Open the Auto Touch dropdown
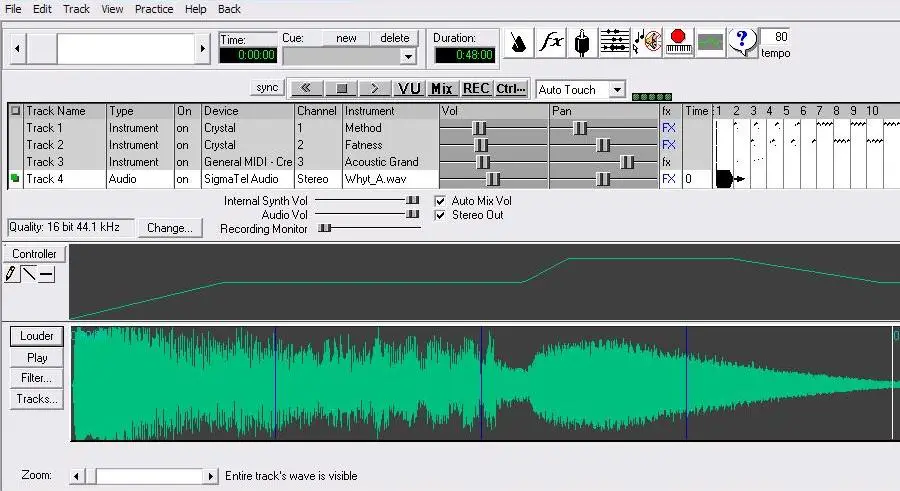This screenshot has height=491, width=900. pyautogui.click(x=616, y=90)
